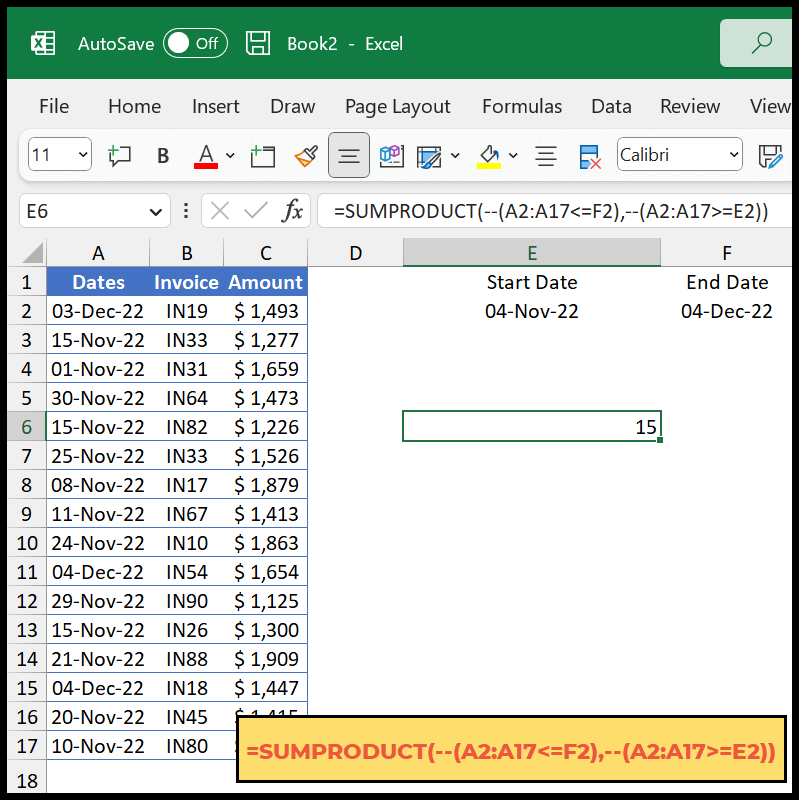Click the Save floppy disk icon

[258, 43]
